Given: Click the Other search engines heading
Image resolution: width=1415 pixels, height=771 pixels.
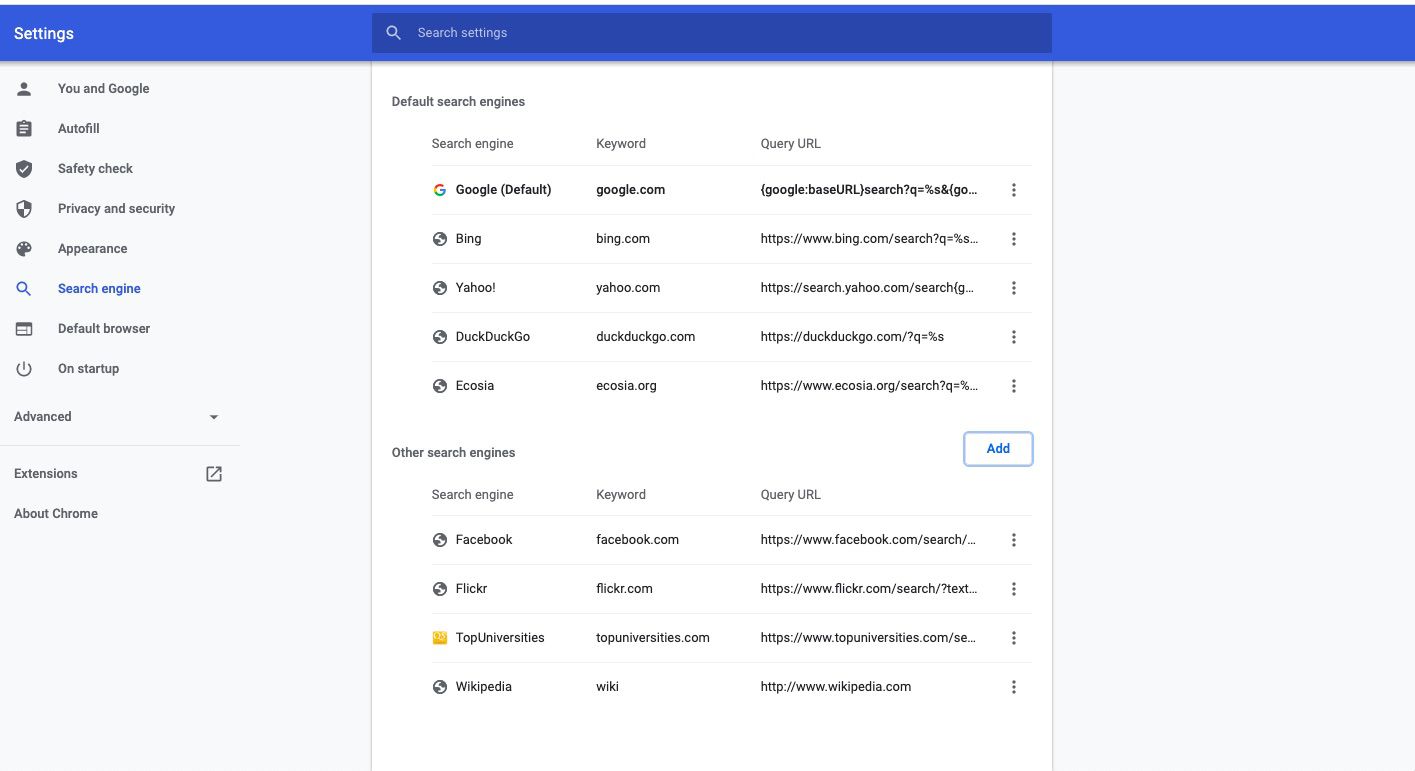Looking at the screenshot, I should click(x=454, y=453).
